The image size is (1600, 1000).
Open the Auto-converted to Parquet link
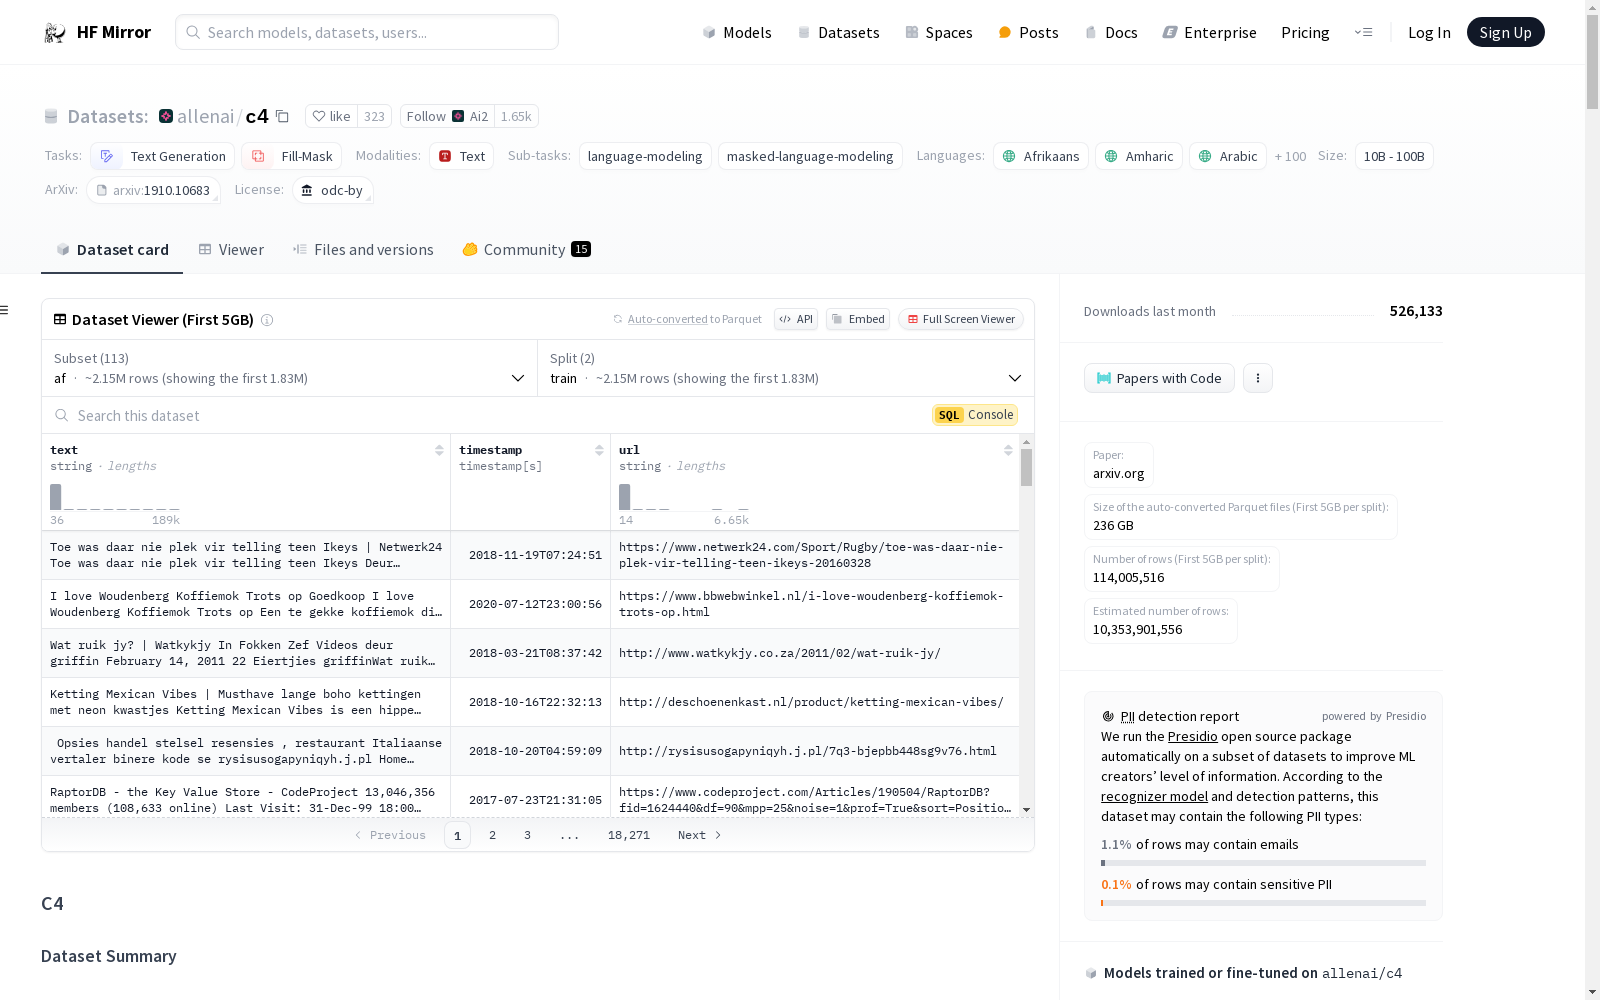[x=688, y=319]
